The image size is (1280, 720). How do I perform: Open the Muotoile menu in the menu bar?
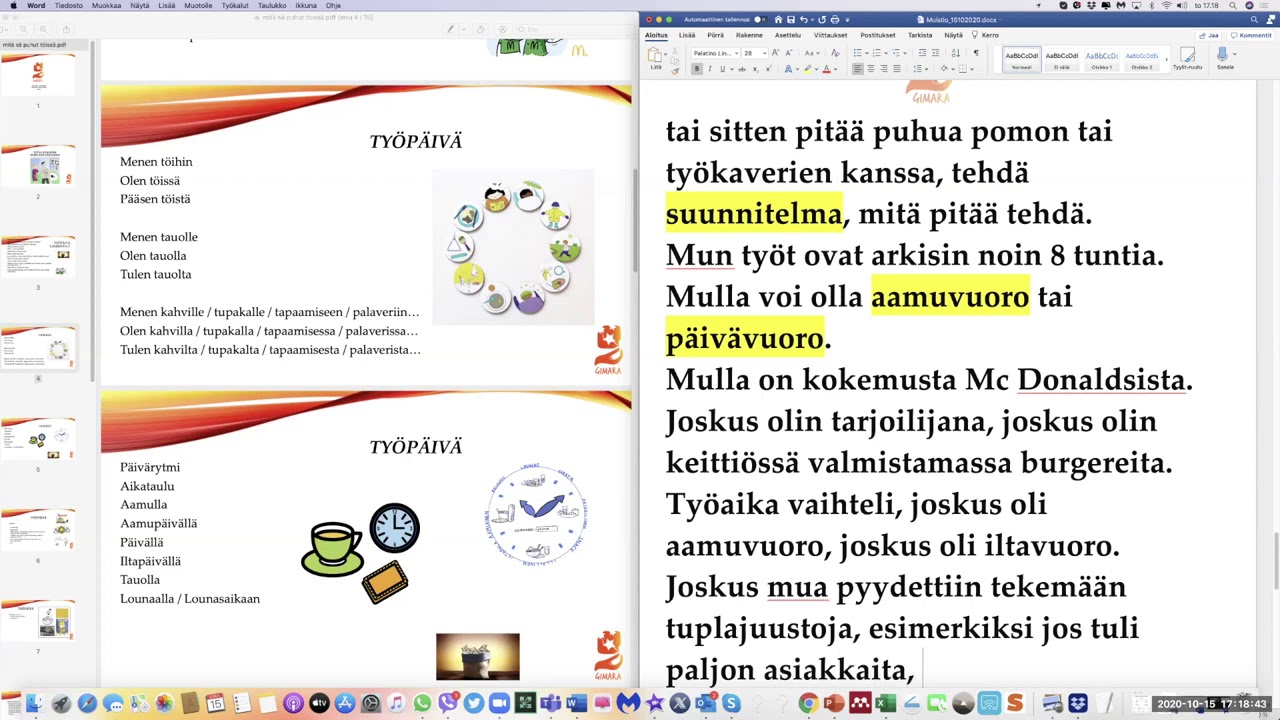(x=198, y=5)
